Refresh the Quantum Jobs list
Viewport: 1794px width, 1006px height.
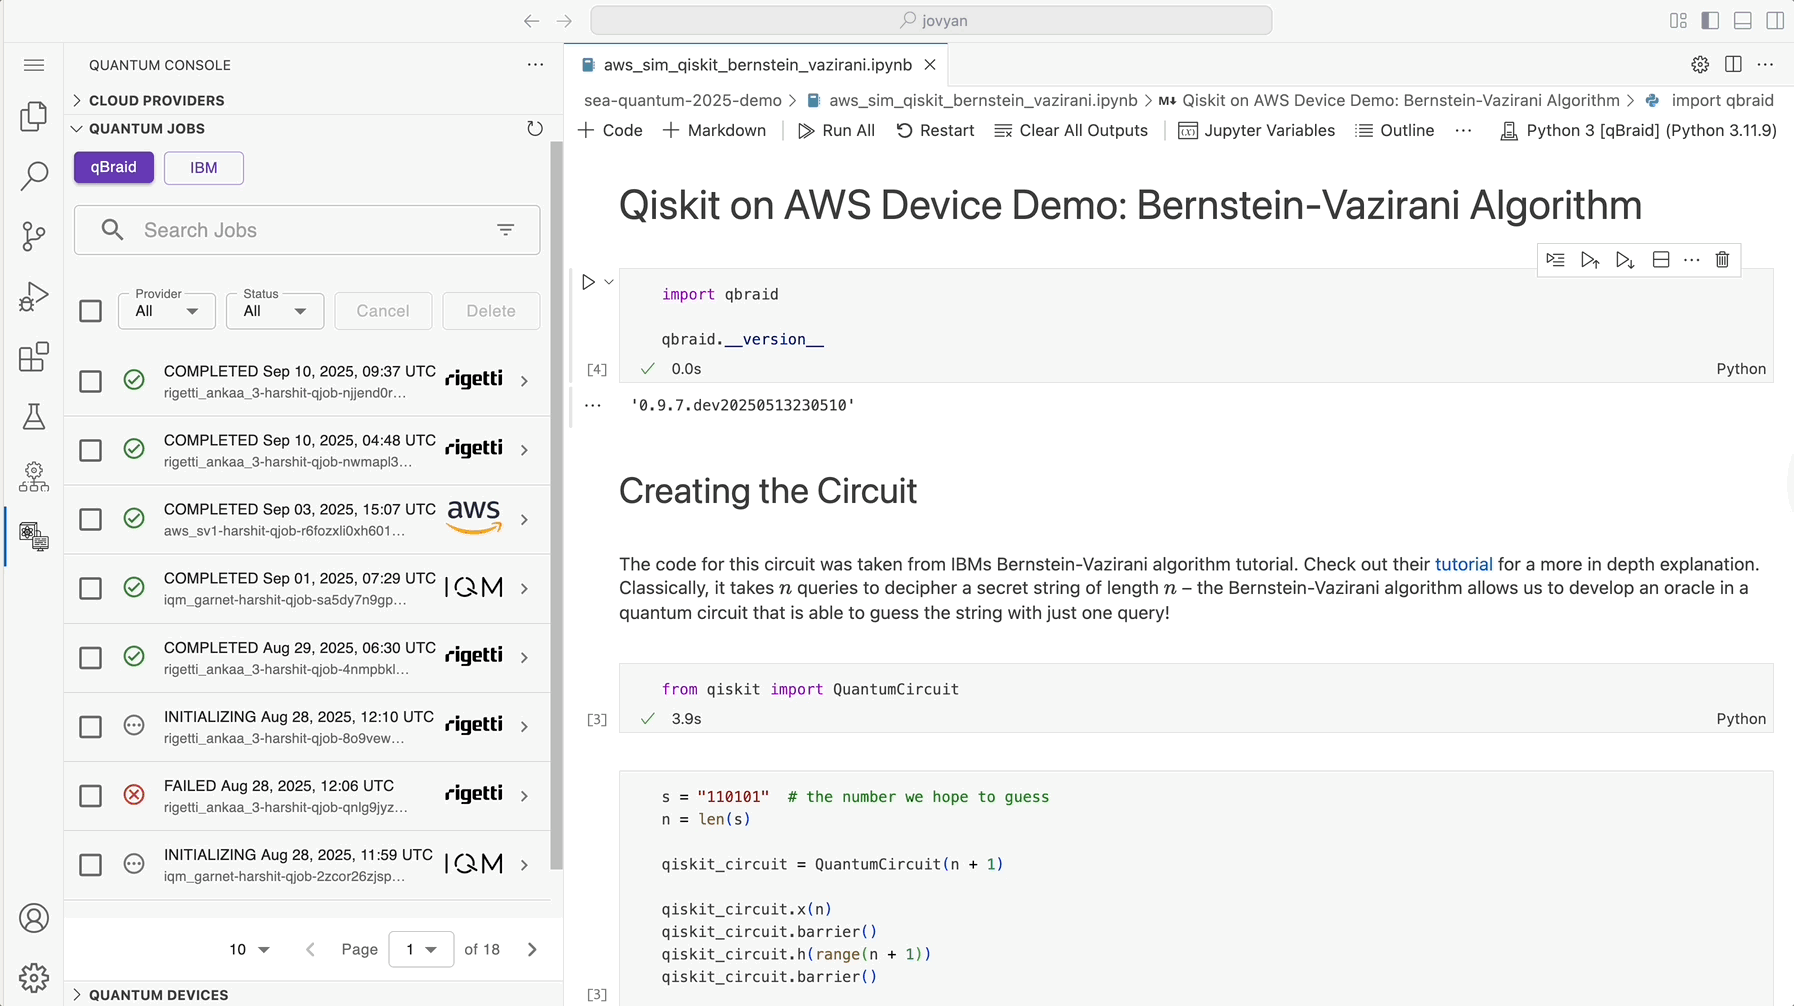(535, 128)
